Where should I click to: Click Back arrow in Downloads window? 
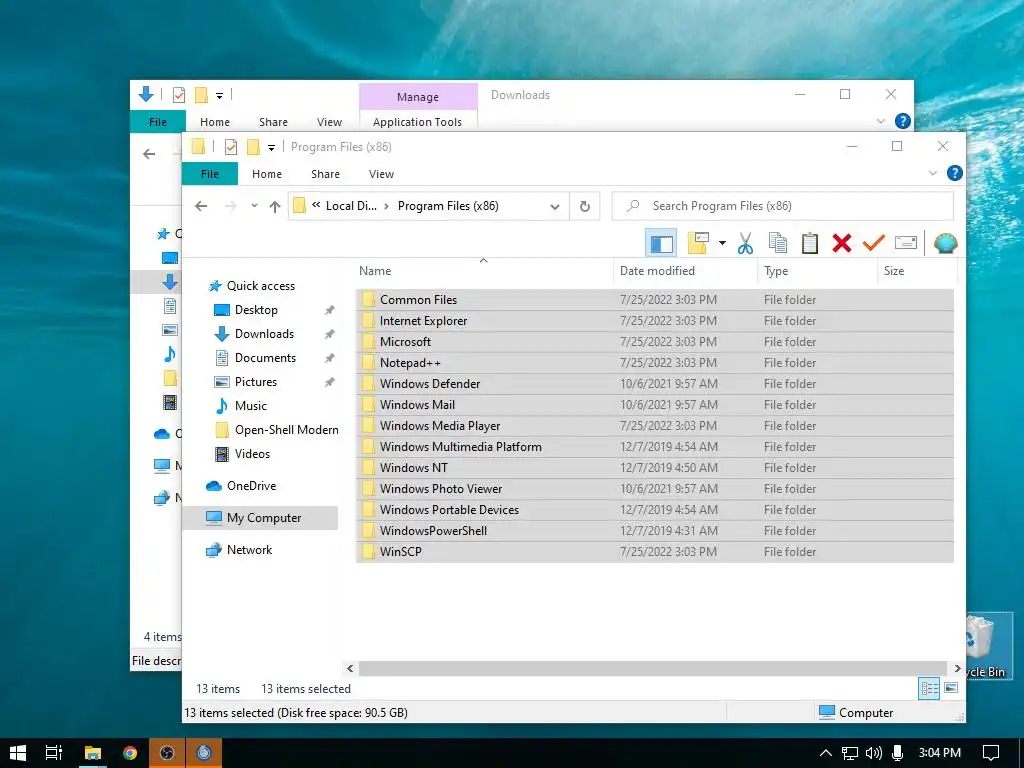[x=149, y=154]
